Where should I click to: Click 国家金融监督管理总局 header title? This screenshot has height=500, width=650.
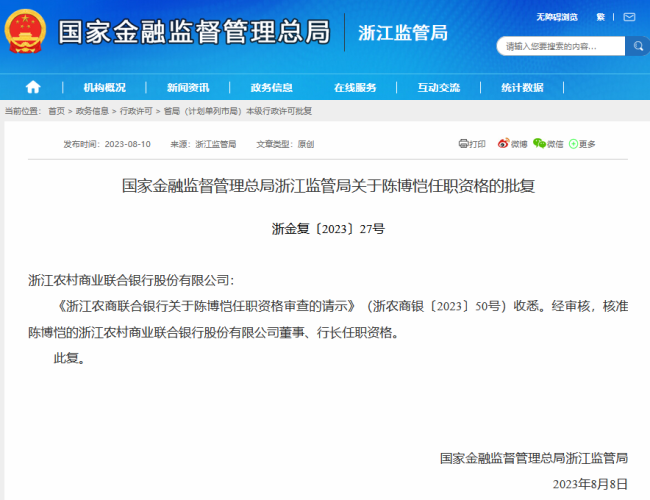pyautogui.click(x=194, y=32)
